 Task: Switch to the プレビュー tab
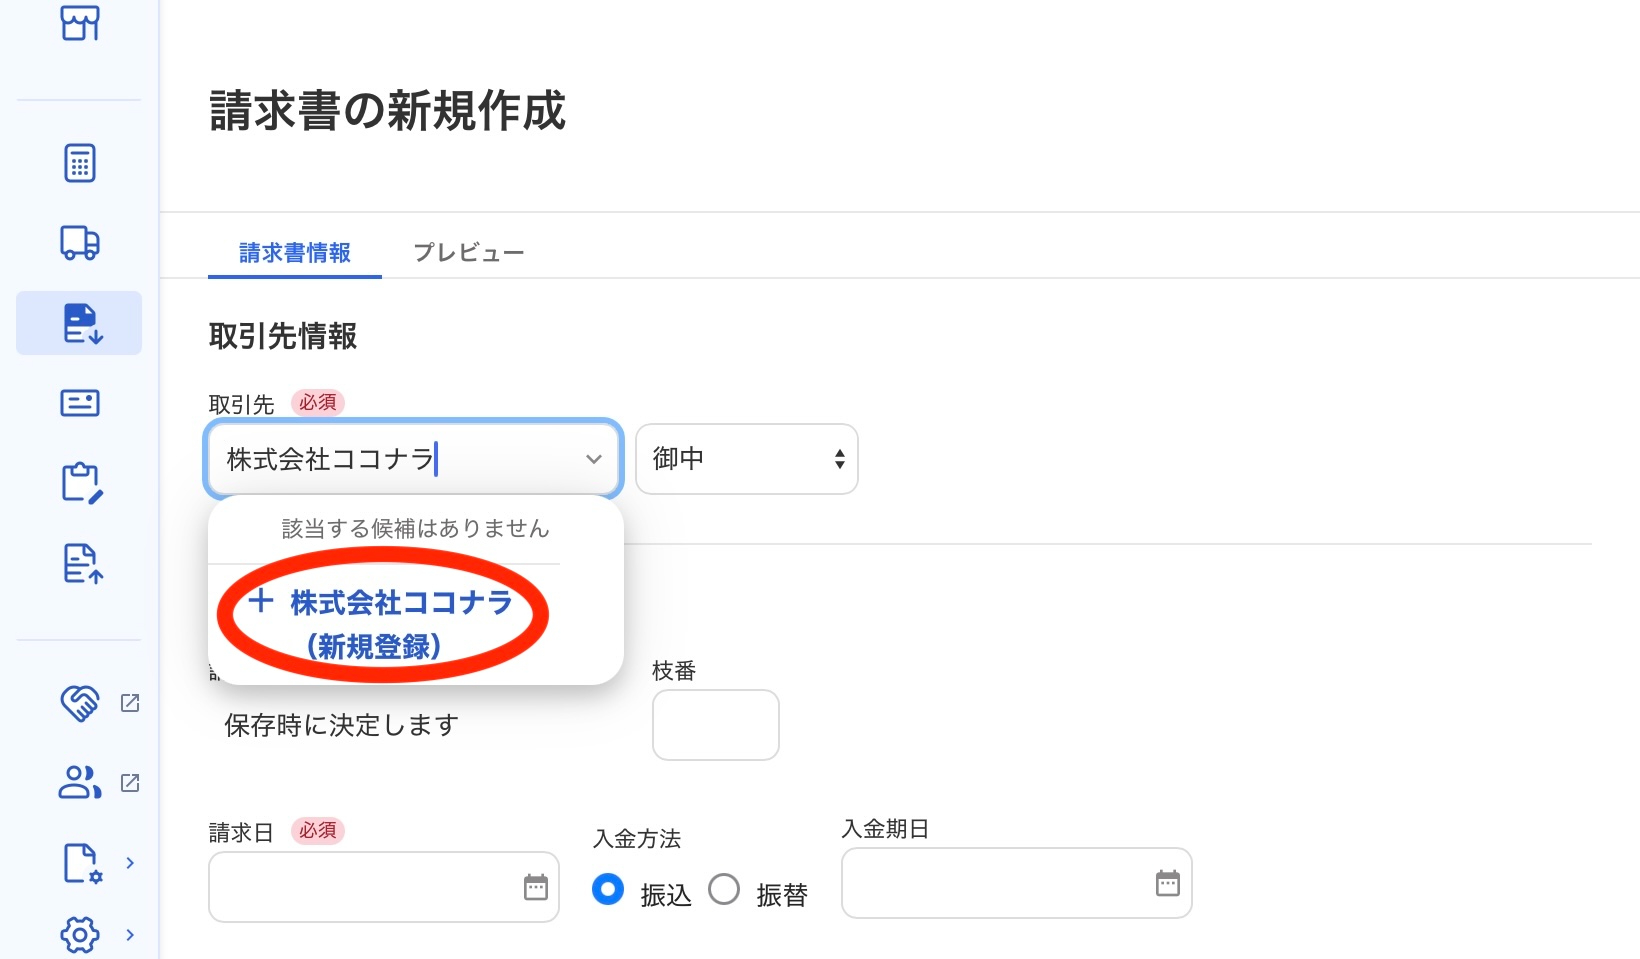(x=469, y=253)
